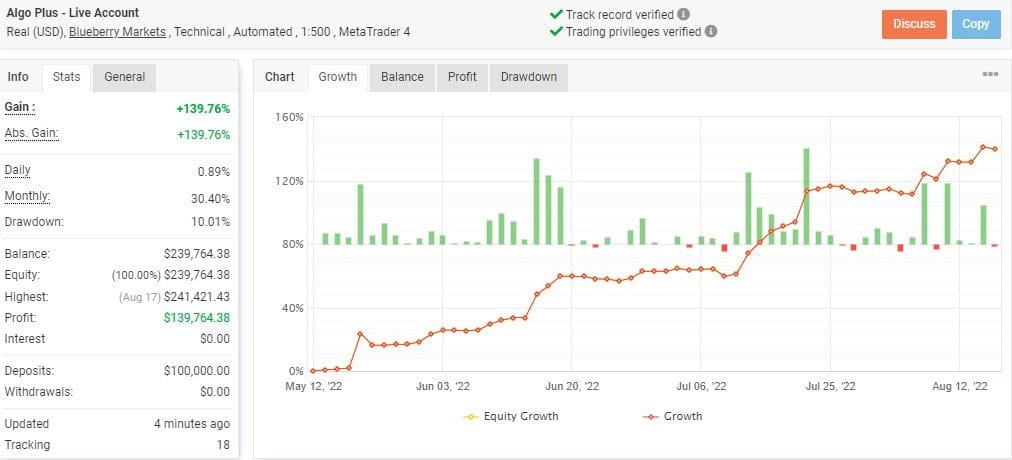Switch to the Stats tab
1012x460 pixels.
click(66, 77)
